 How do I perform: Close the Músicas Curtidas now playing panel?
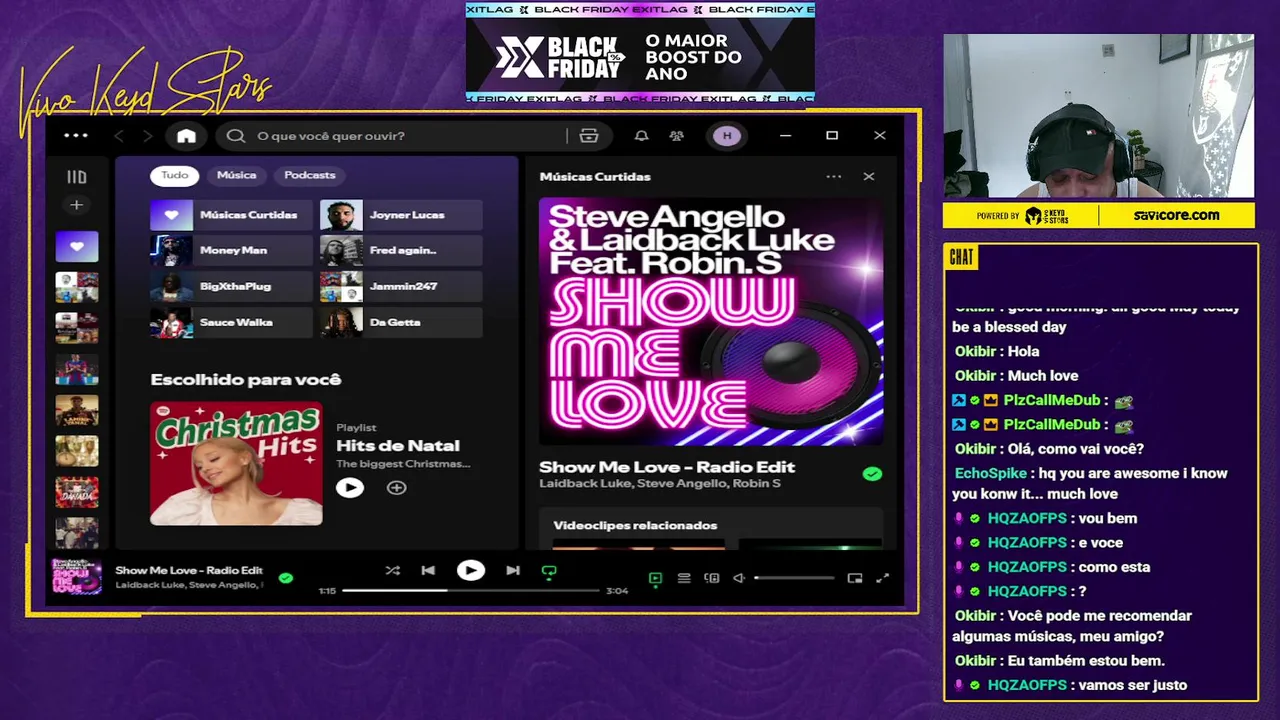click(868, 176)
